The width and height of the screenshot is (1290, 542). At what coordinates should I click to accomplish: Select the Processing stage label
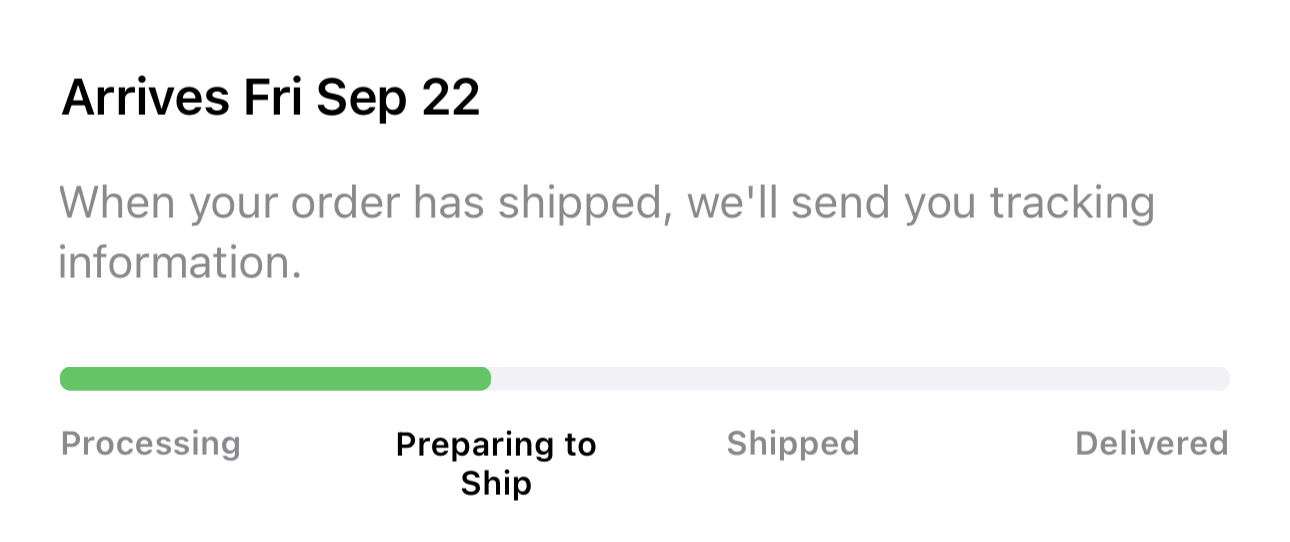[151, 443]
